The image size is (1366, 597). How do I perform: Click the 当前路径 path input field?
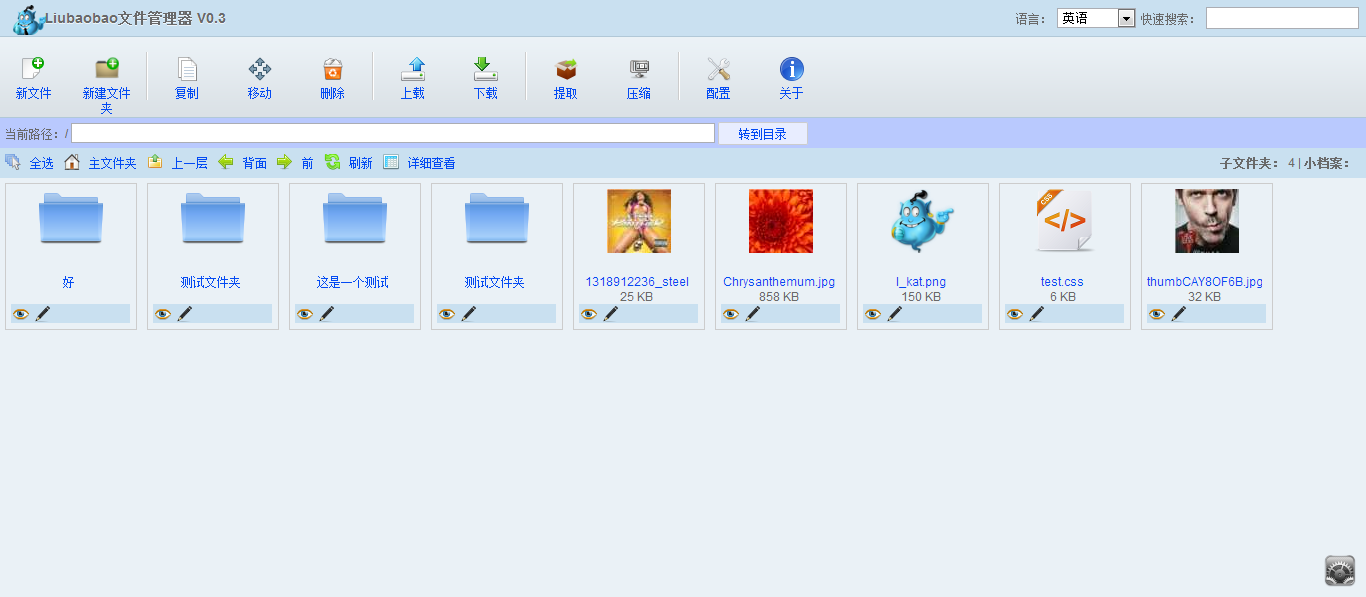point(393,133)
